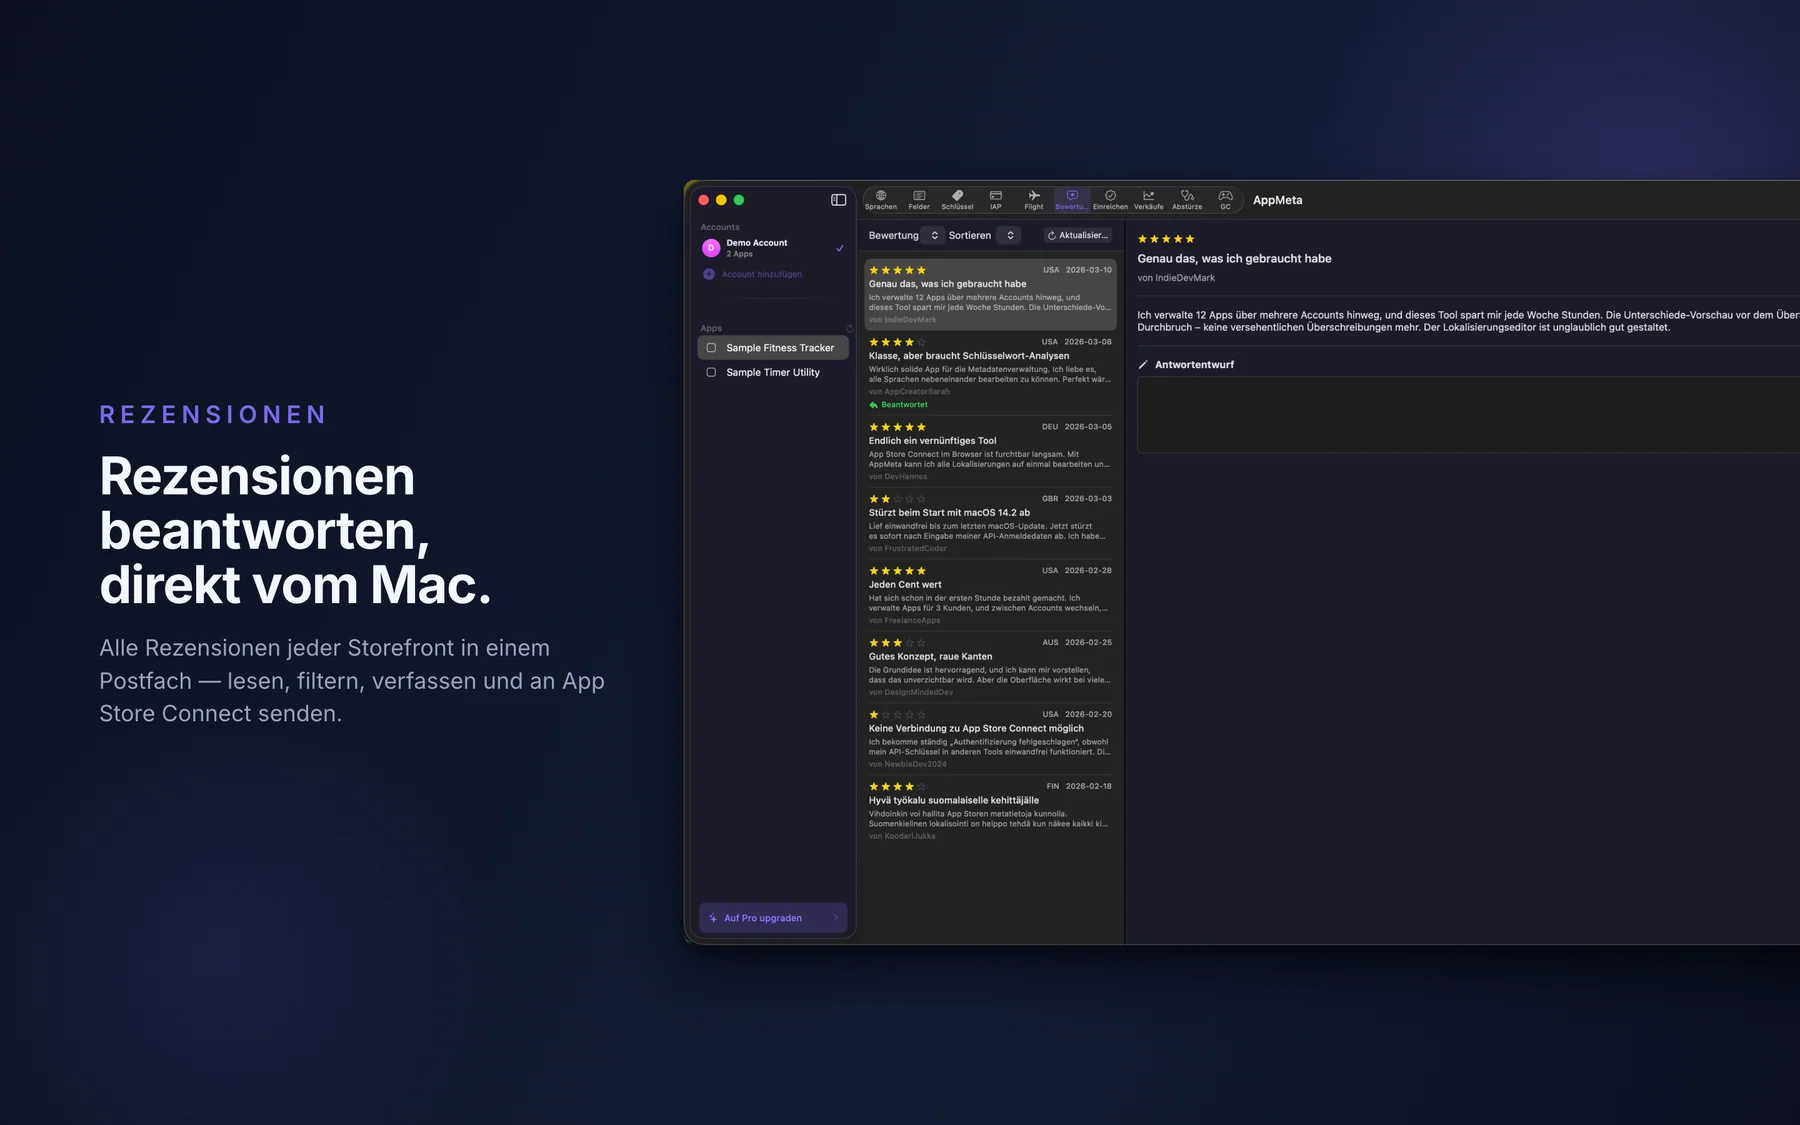Open the Einreichen submit toolbar icon
Viewport: 1800px width, 1125px height.
[1110, 200]
